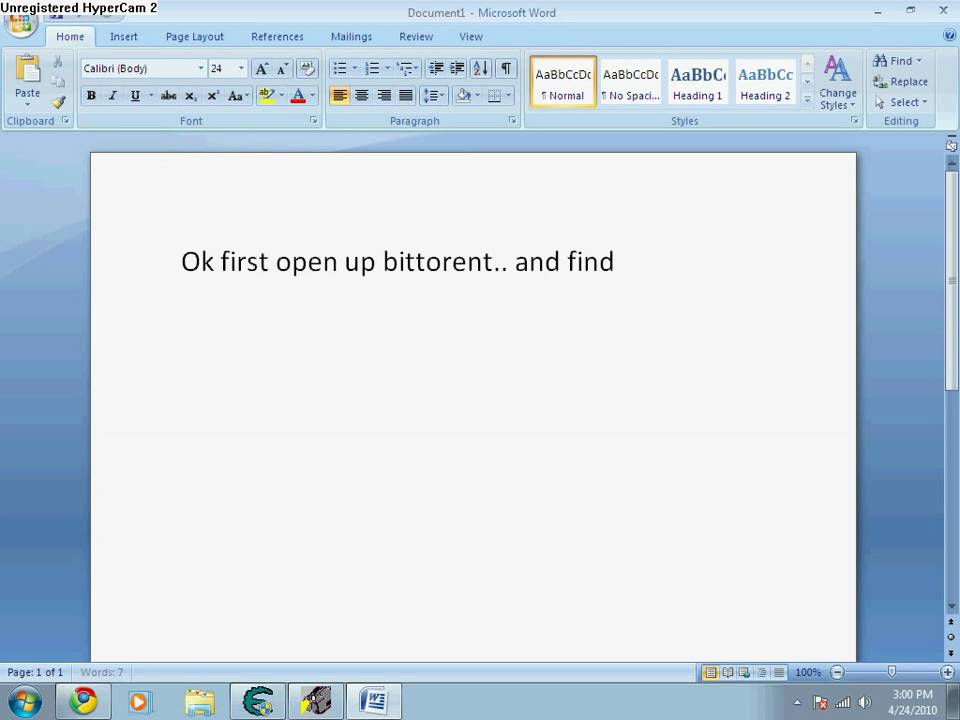Click the Replace button
Viewport: 960px width, 720px height.
coord(900,81)
